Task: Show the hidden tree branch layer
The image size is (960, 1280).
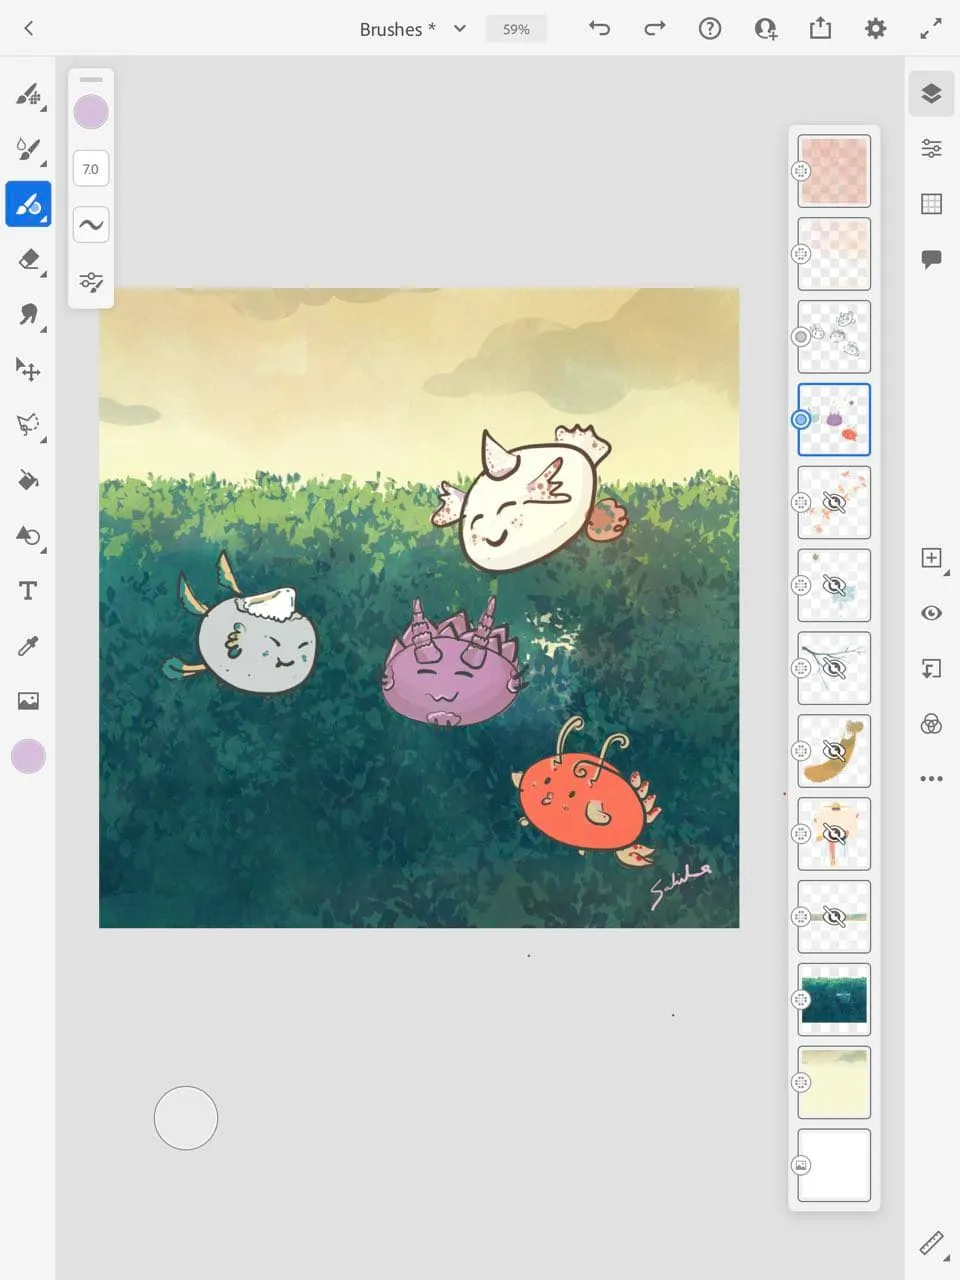Action: click(834, 668)
